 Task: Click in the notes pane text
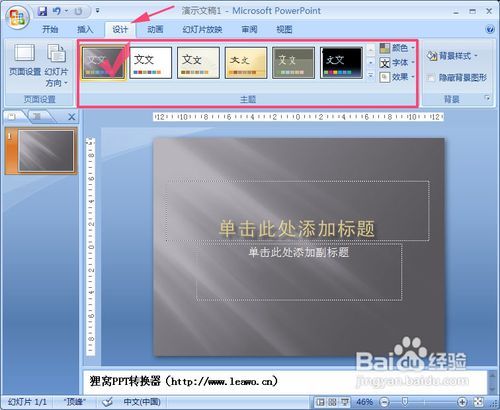(183, 381)
